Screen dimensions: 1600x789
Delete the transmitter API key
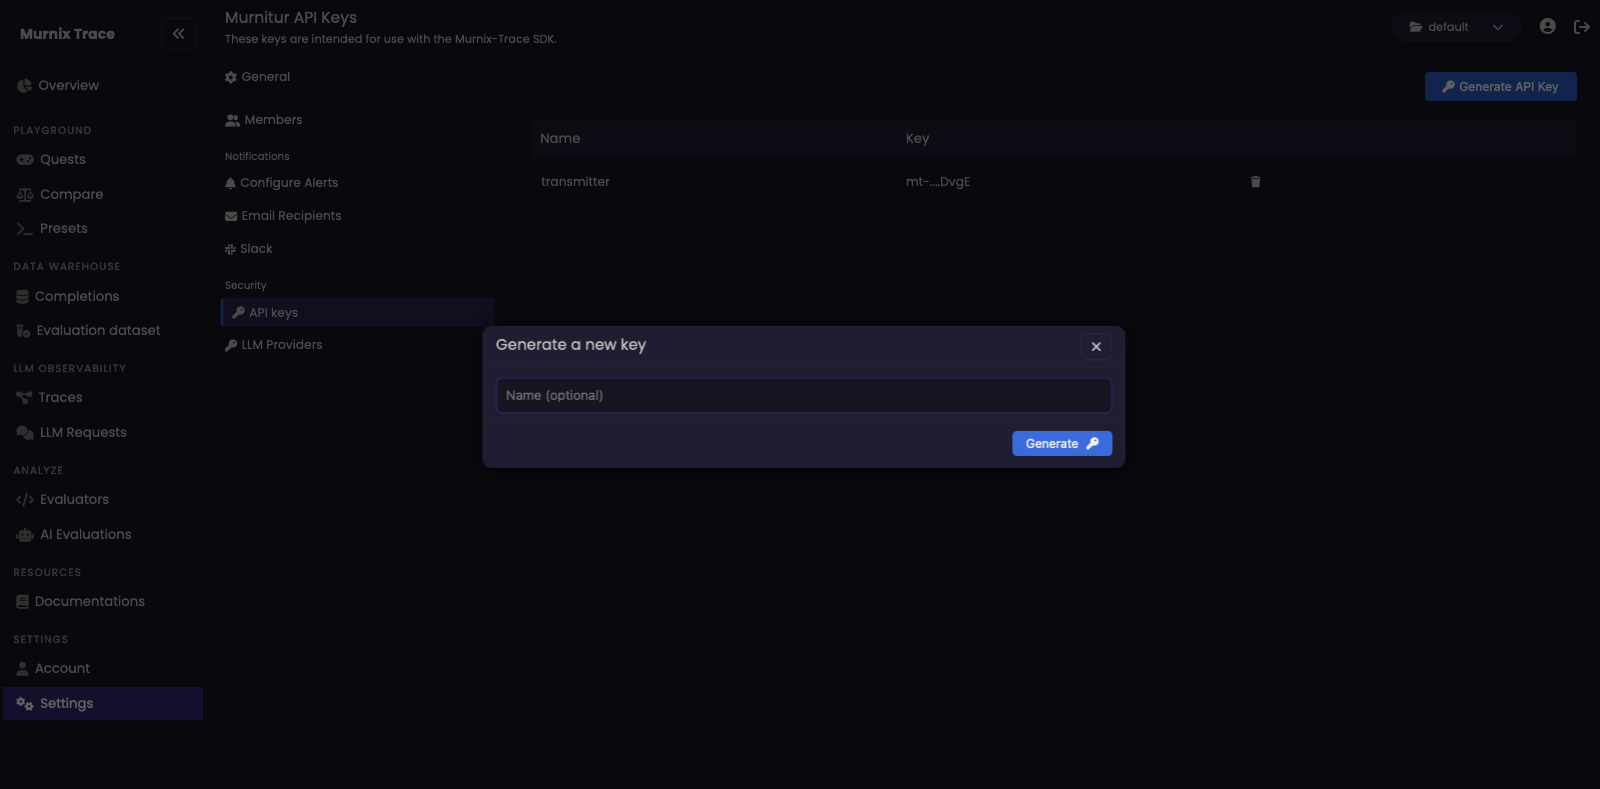click(x=1255, y=182)
